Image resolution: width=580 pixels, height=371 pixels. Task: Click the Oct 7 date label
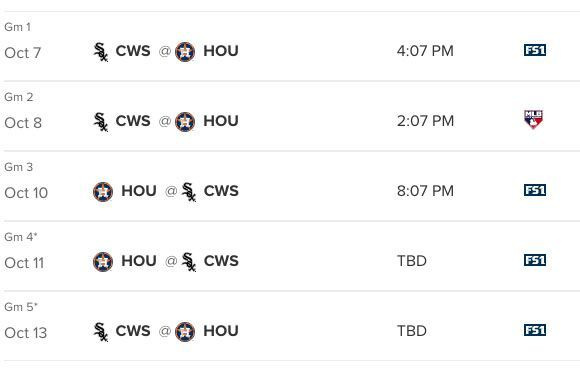point(23,53)
